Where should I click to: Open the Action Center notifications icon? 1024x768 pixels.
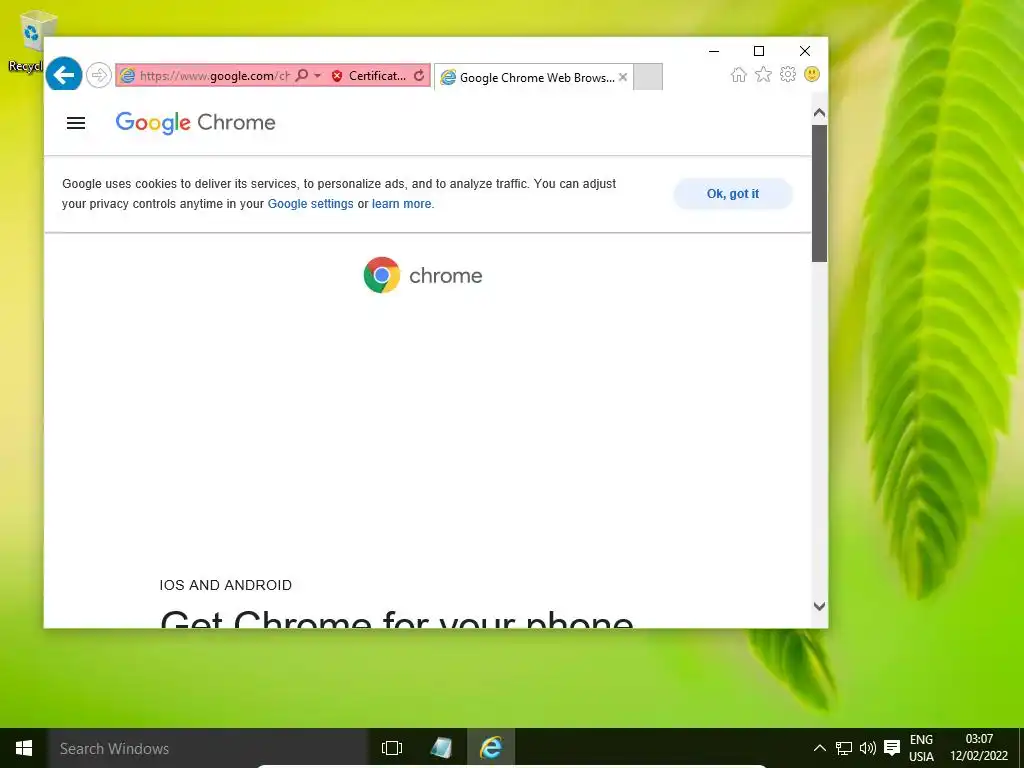892,748
